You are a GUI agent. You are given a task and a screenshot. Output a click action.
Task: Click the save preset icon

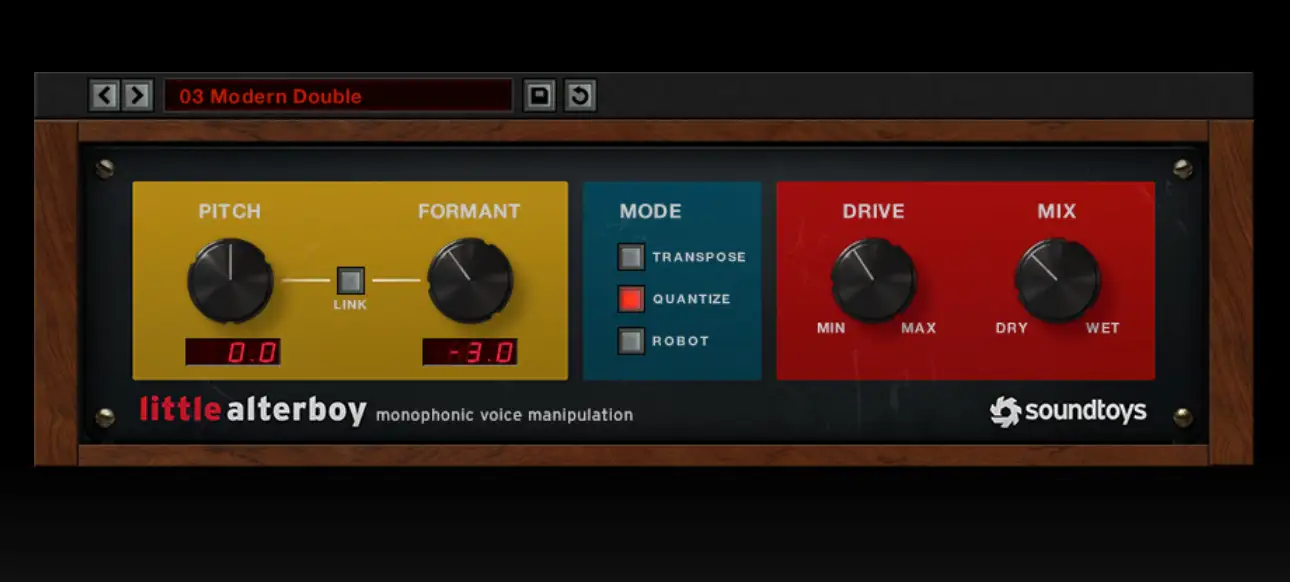(x=539, y=96)
